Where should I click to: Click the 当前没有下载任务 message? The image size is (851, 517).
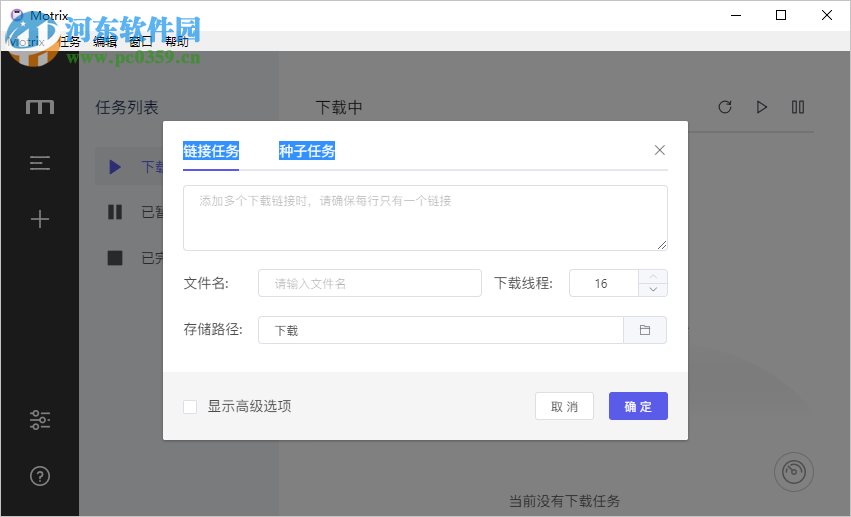coord(564,501)
